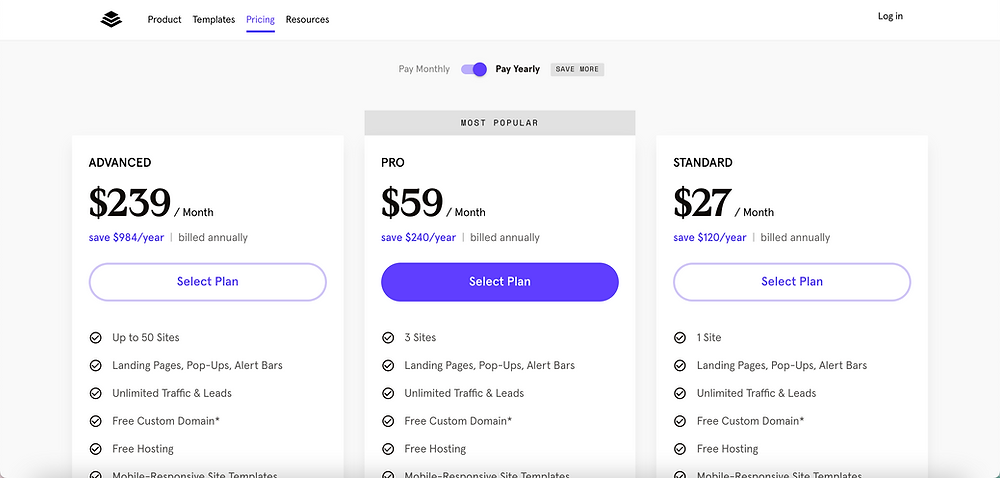This screenshot has width=1000, height=478.
Task: Click Standard plan's Free Hosting checkmark icon
Action: (x=680, y=449)
